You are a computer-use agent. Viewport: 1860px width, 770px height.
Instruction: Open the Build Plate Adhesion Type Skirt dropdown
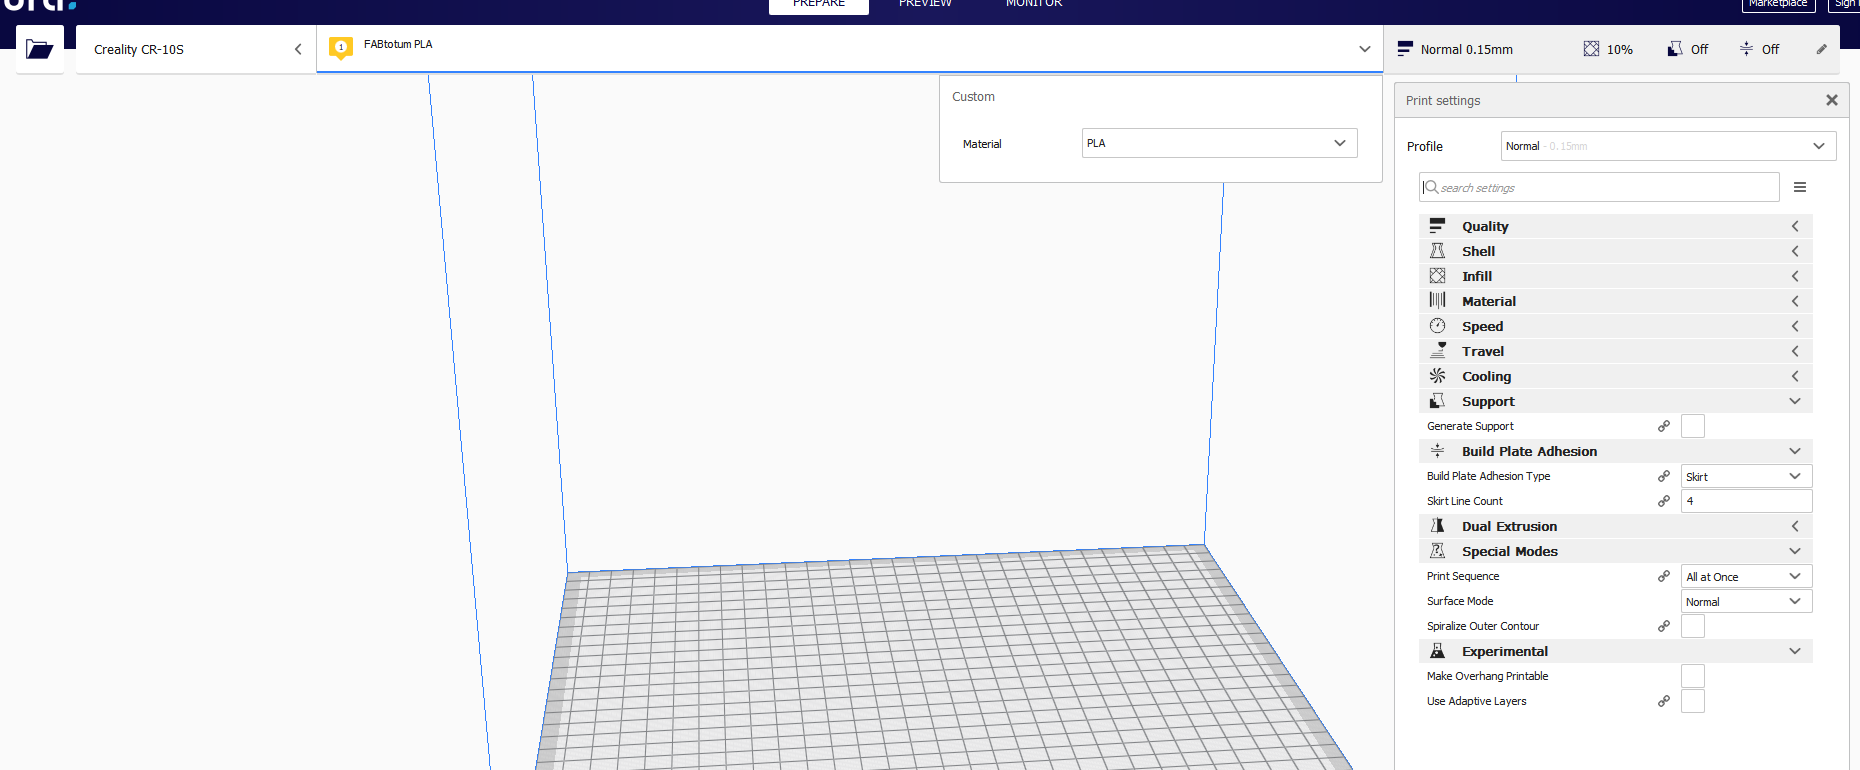tap(1747, 476)
